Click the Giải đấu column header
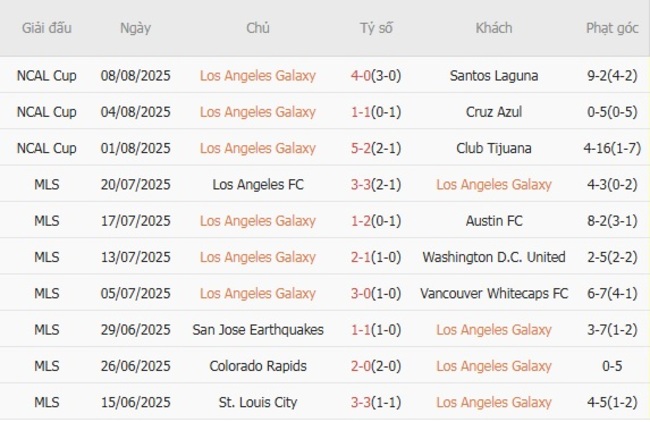 click(x=46, y=28)
